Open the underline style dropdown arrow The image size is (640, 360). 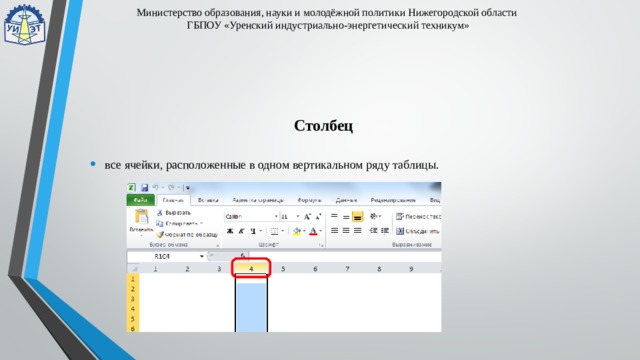pyautogui.click(x=261, y=231)
